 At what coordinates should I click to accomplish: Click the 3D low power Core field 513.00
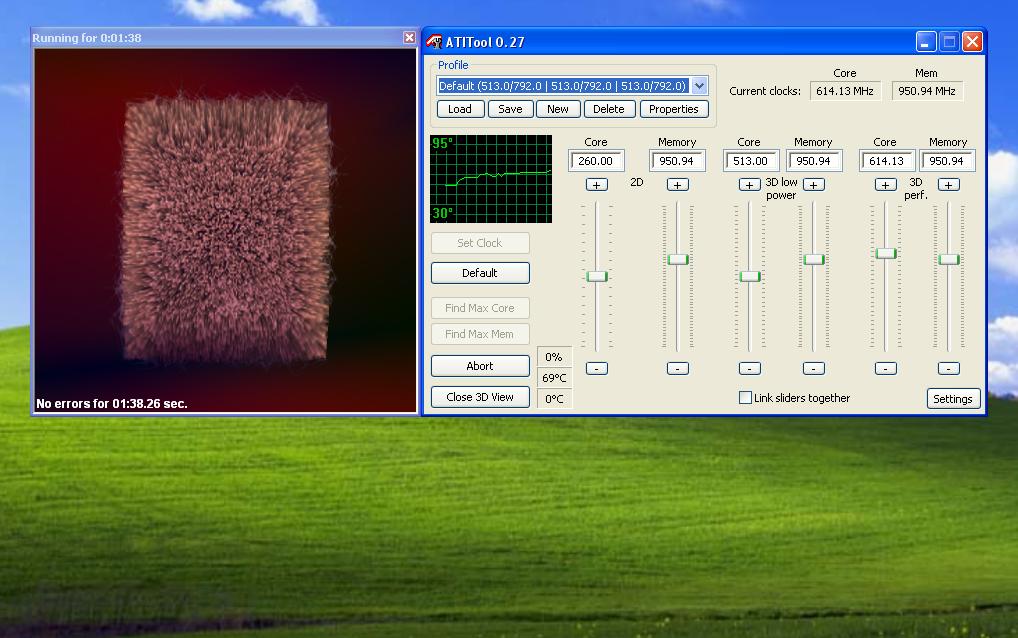point(751,161)
